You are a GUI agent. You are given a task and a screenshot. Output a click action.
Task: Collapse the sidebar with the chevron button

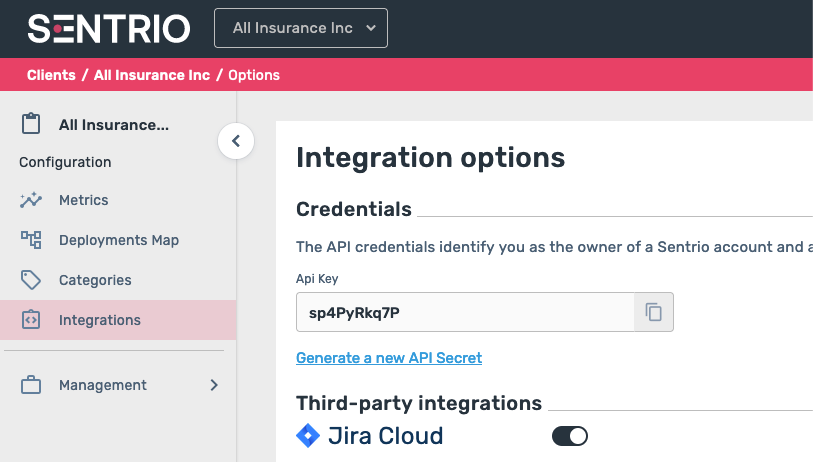(236, 141)
